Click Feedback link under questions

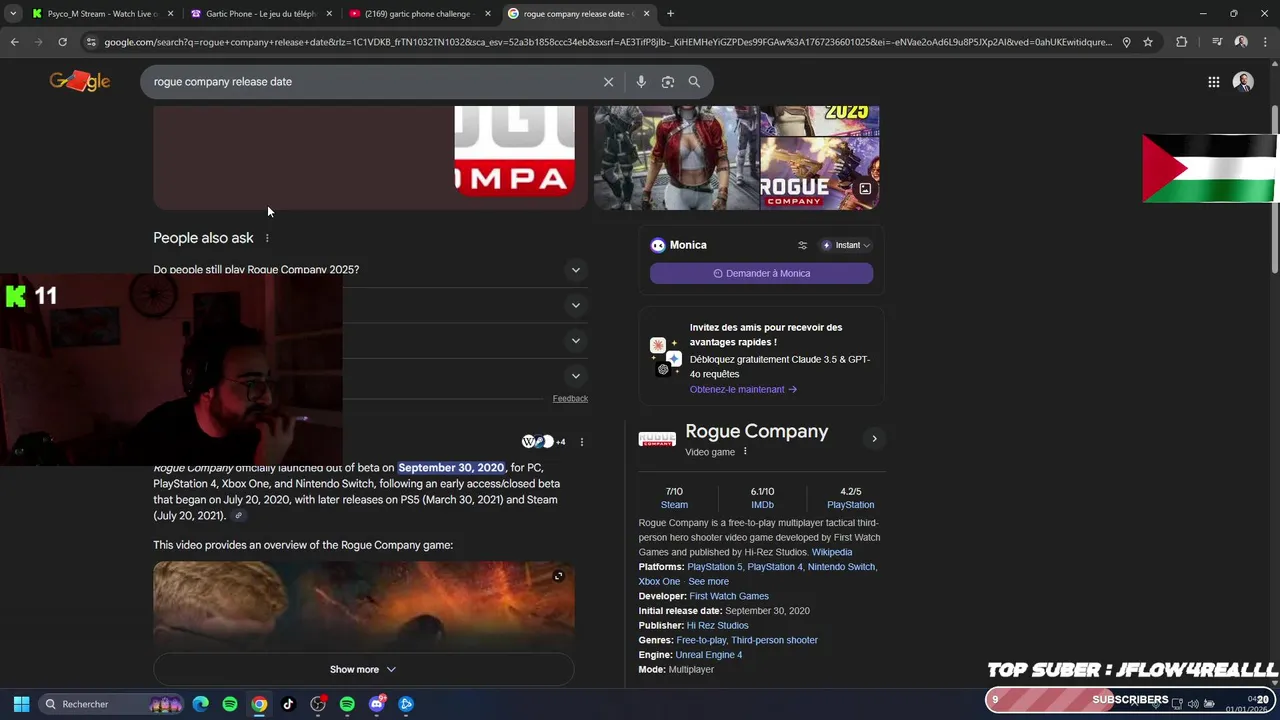(x=570, y=399)
